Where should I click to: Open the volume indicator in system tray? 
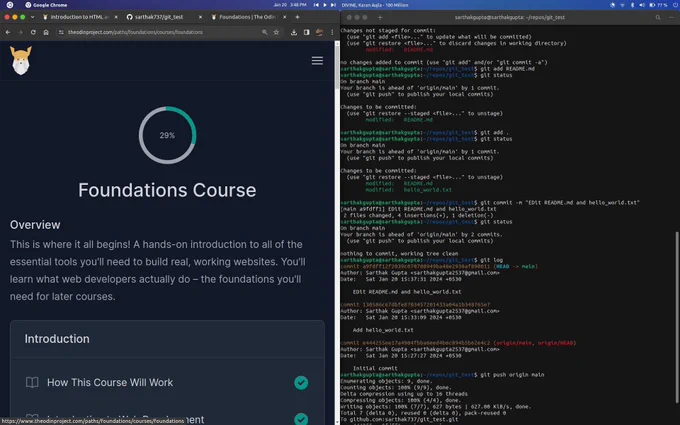click(x=642, y=5)
